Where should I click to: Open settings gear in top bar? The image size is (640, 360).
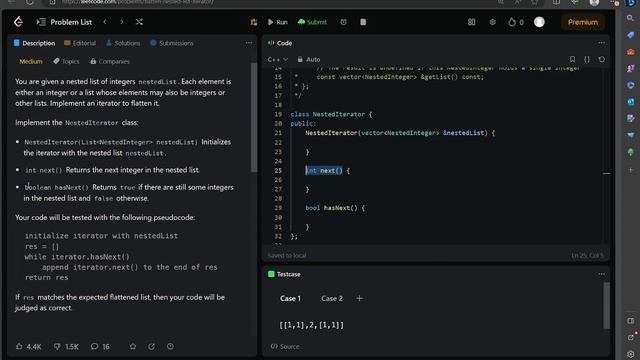pos(493,22)
